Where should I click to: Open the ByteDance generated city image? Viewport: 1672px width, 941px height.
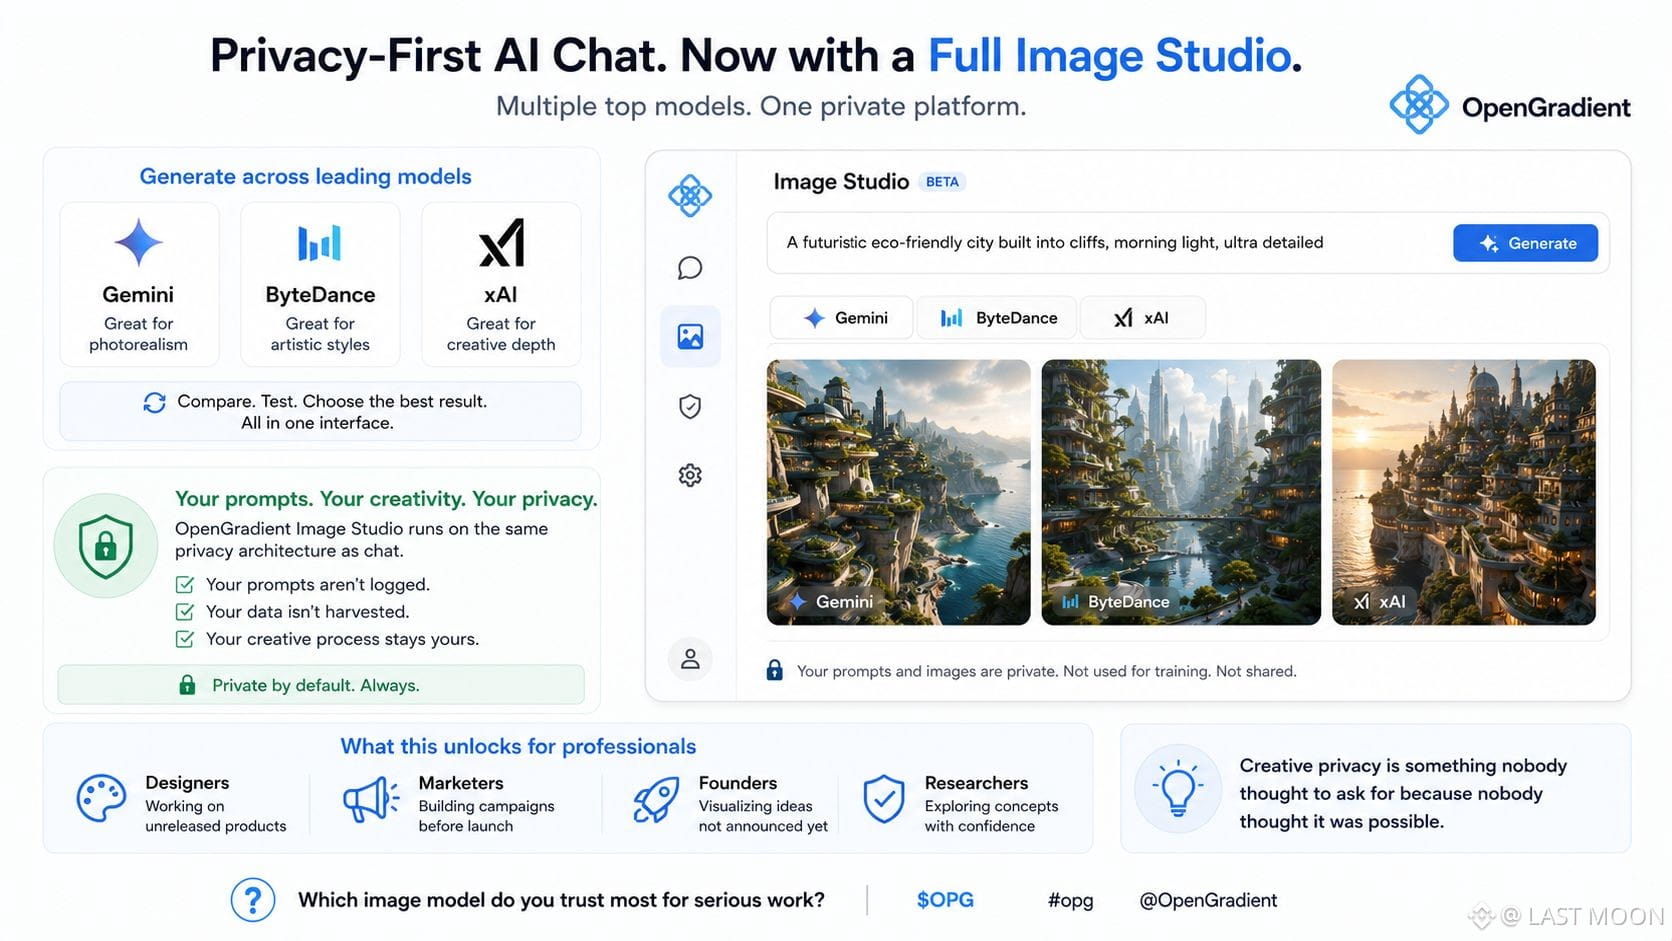pyautogui.click(x=1181, y=492)
